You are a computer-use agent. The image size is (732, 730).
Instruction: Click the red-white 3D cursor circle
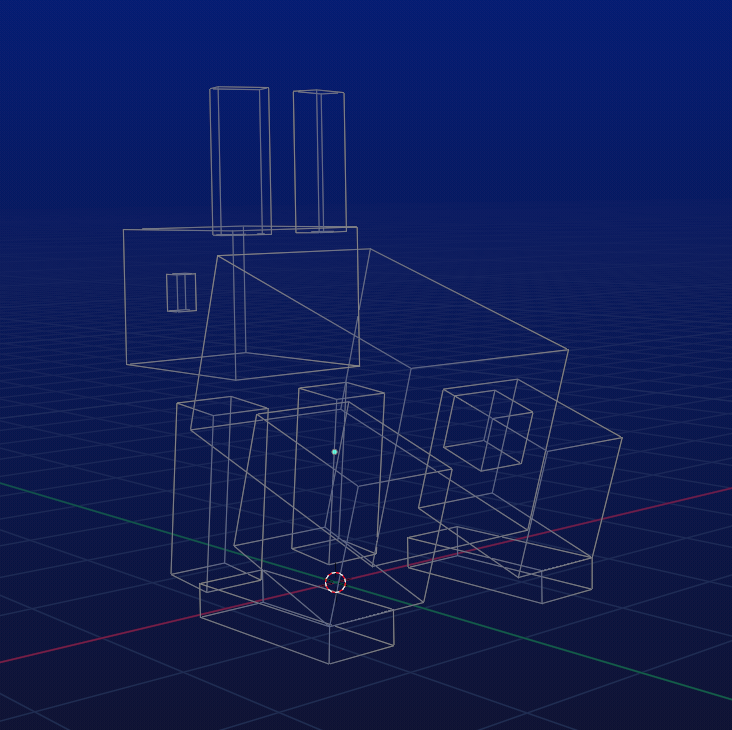pos(336,583)
